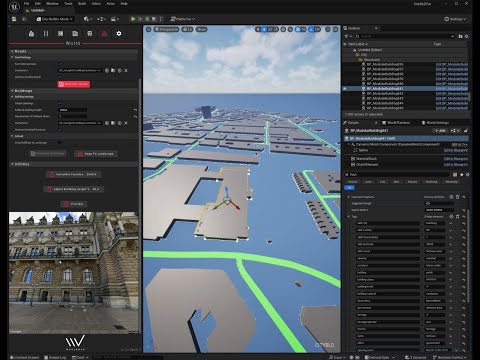Switch to the World Partition tab
The width and height of the screenshot is (480, 360).
click(396, 123)
